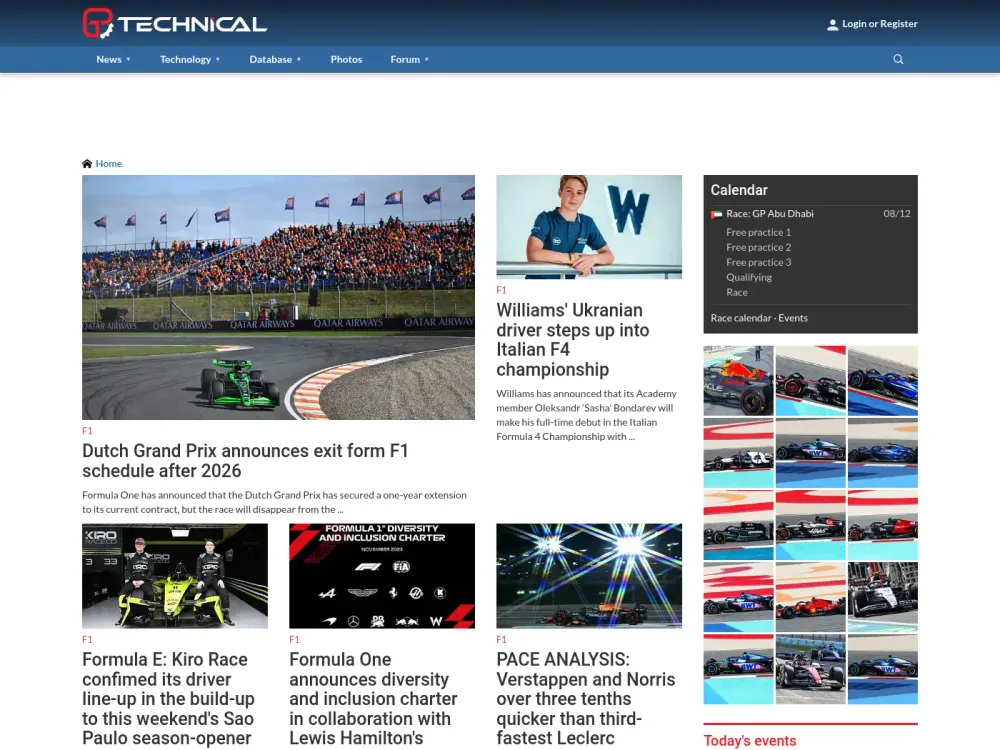Expand the Technology dropdown menu
1000x750 pixels.
[189, 59]
